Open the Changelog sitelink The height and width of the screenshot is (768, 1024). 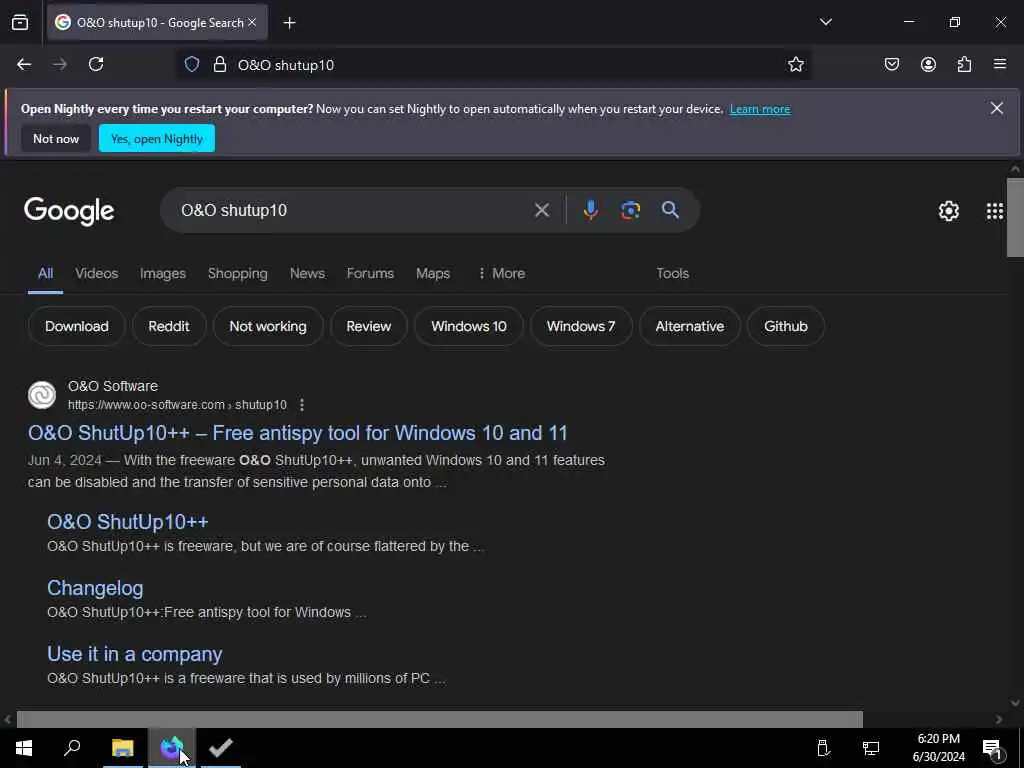(x=95, y=588)
